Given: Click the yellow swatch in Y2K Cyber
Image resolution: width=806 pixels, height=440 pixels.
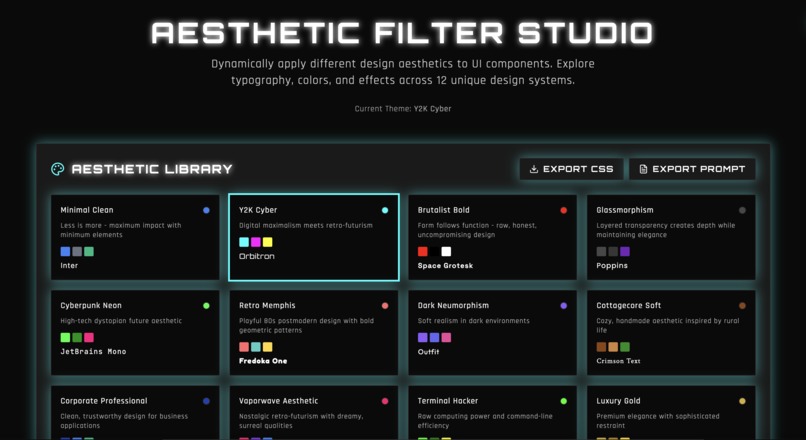Looking at the screenshot, I should [268, 242].
